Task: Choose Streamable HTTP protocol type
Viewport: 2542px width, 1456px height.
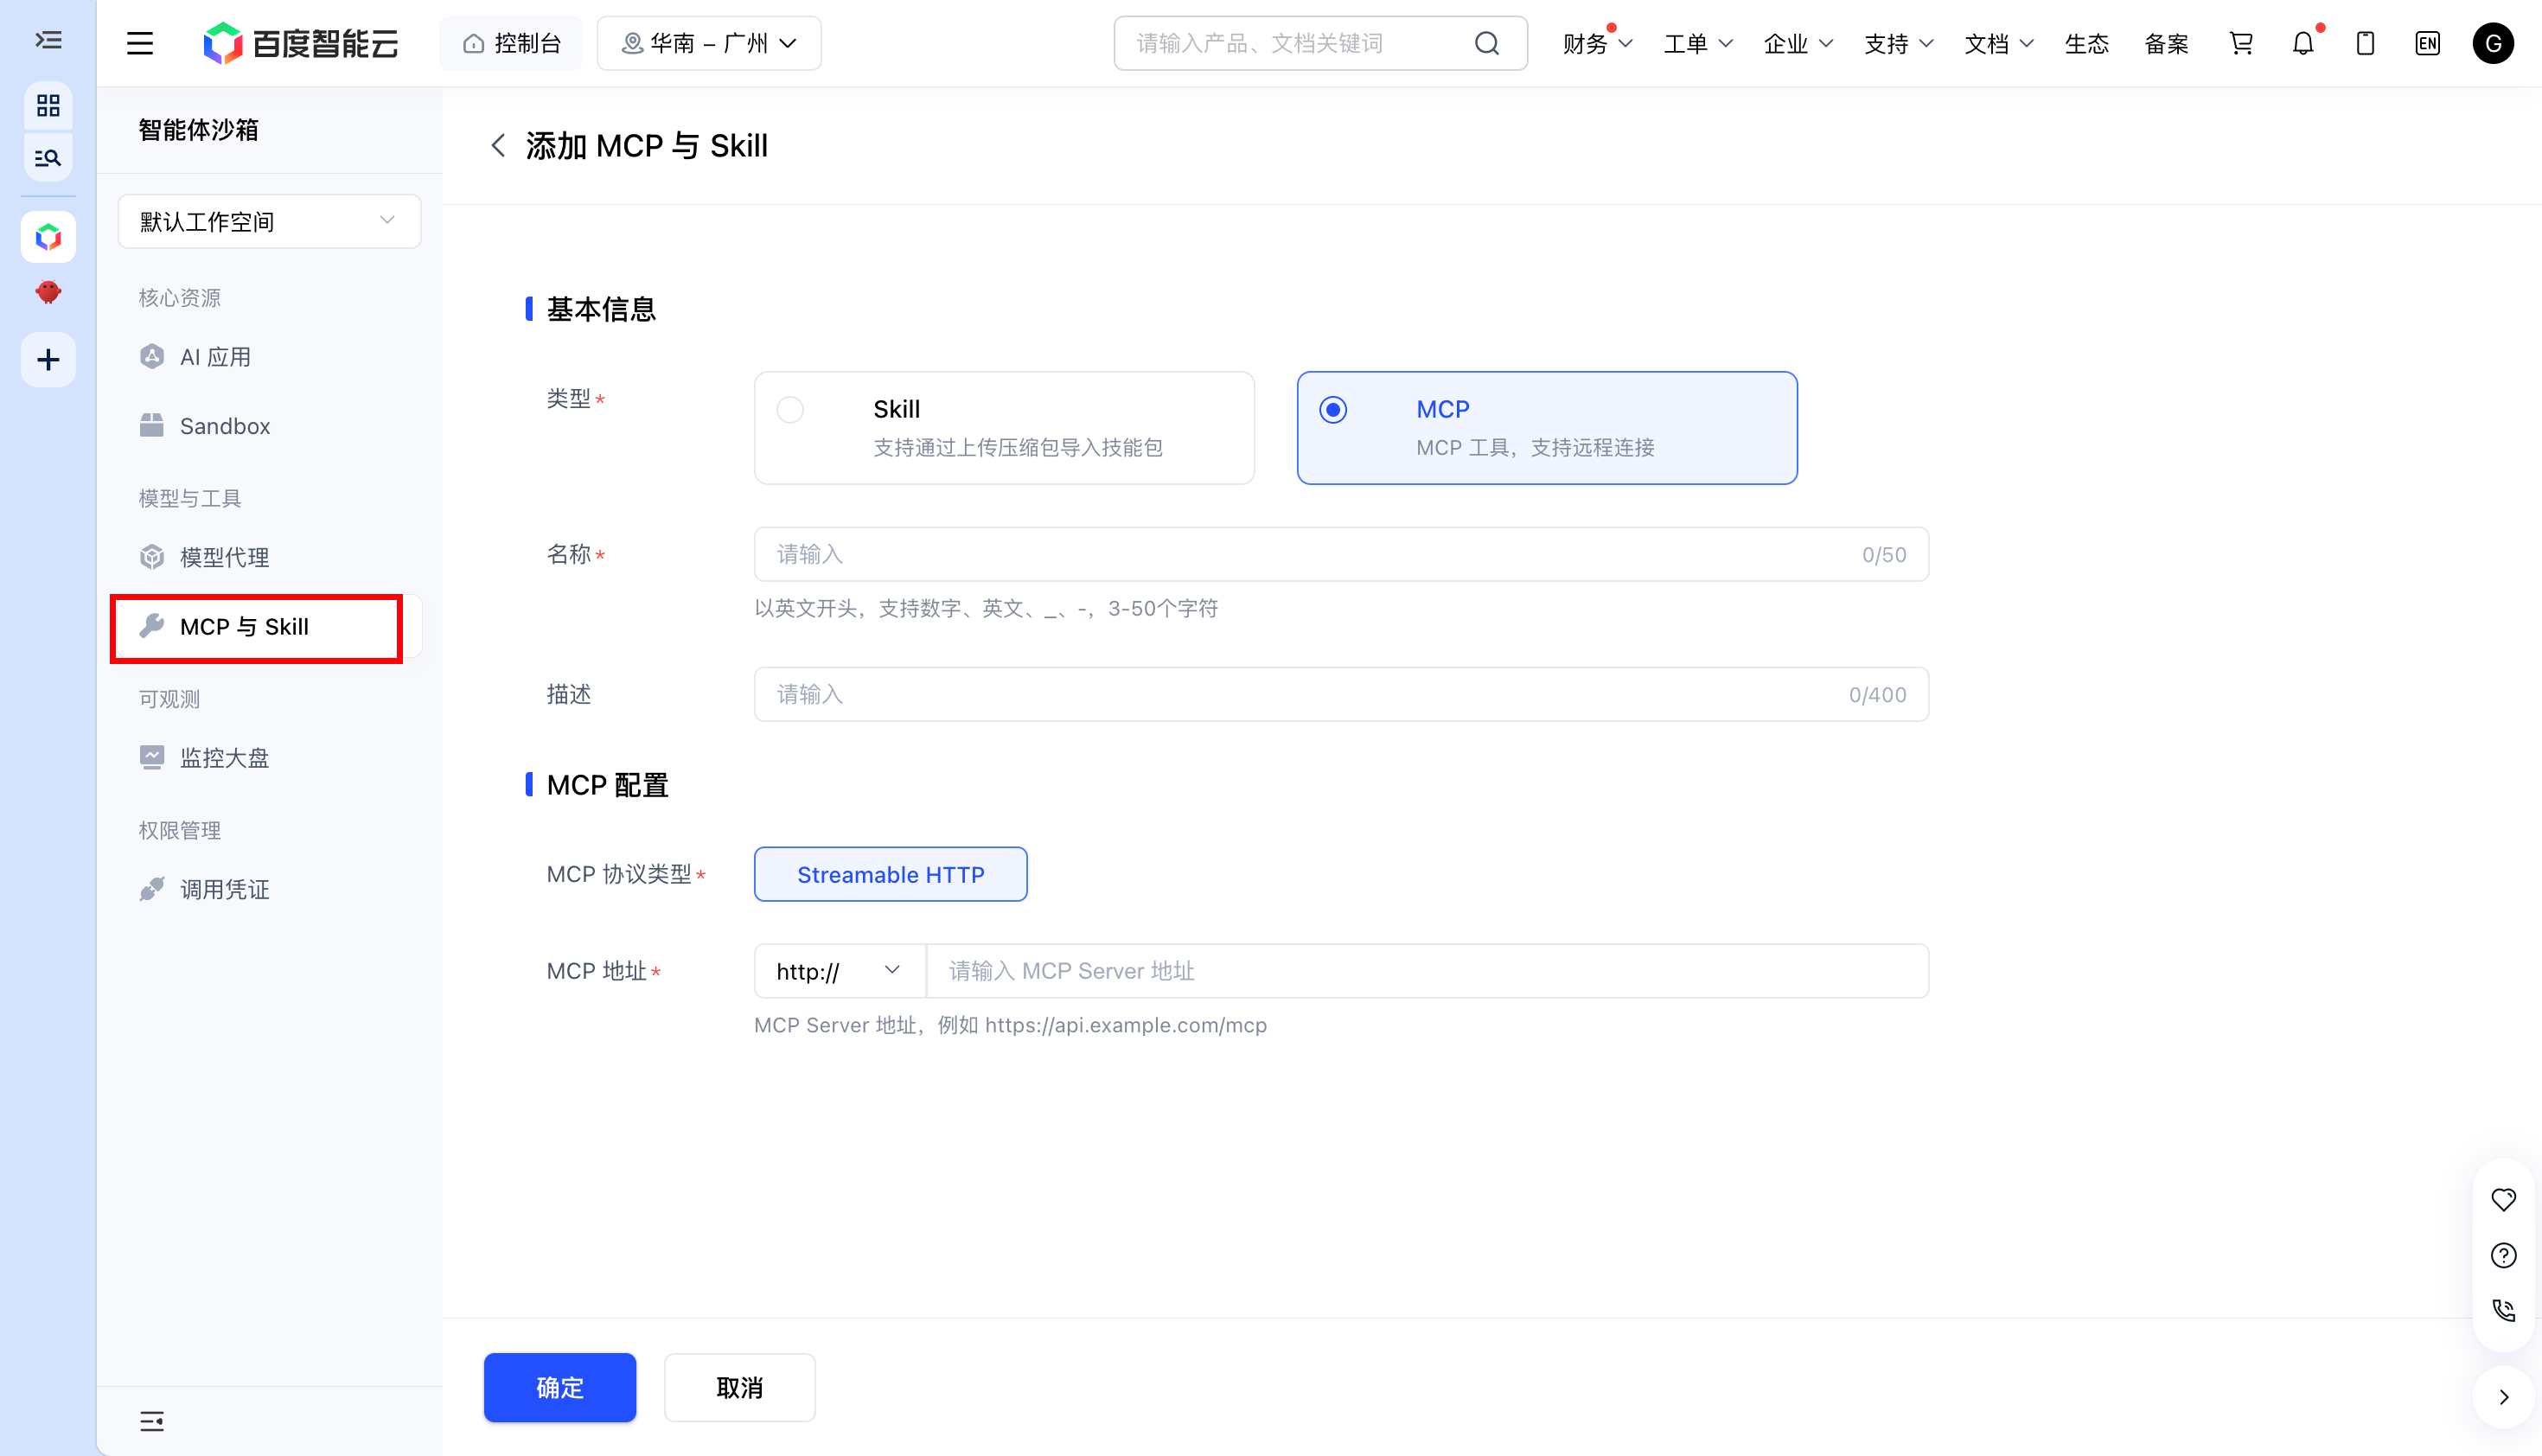Action: click(x=890, y=874)
